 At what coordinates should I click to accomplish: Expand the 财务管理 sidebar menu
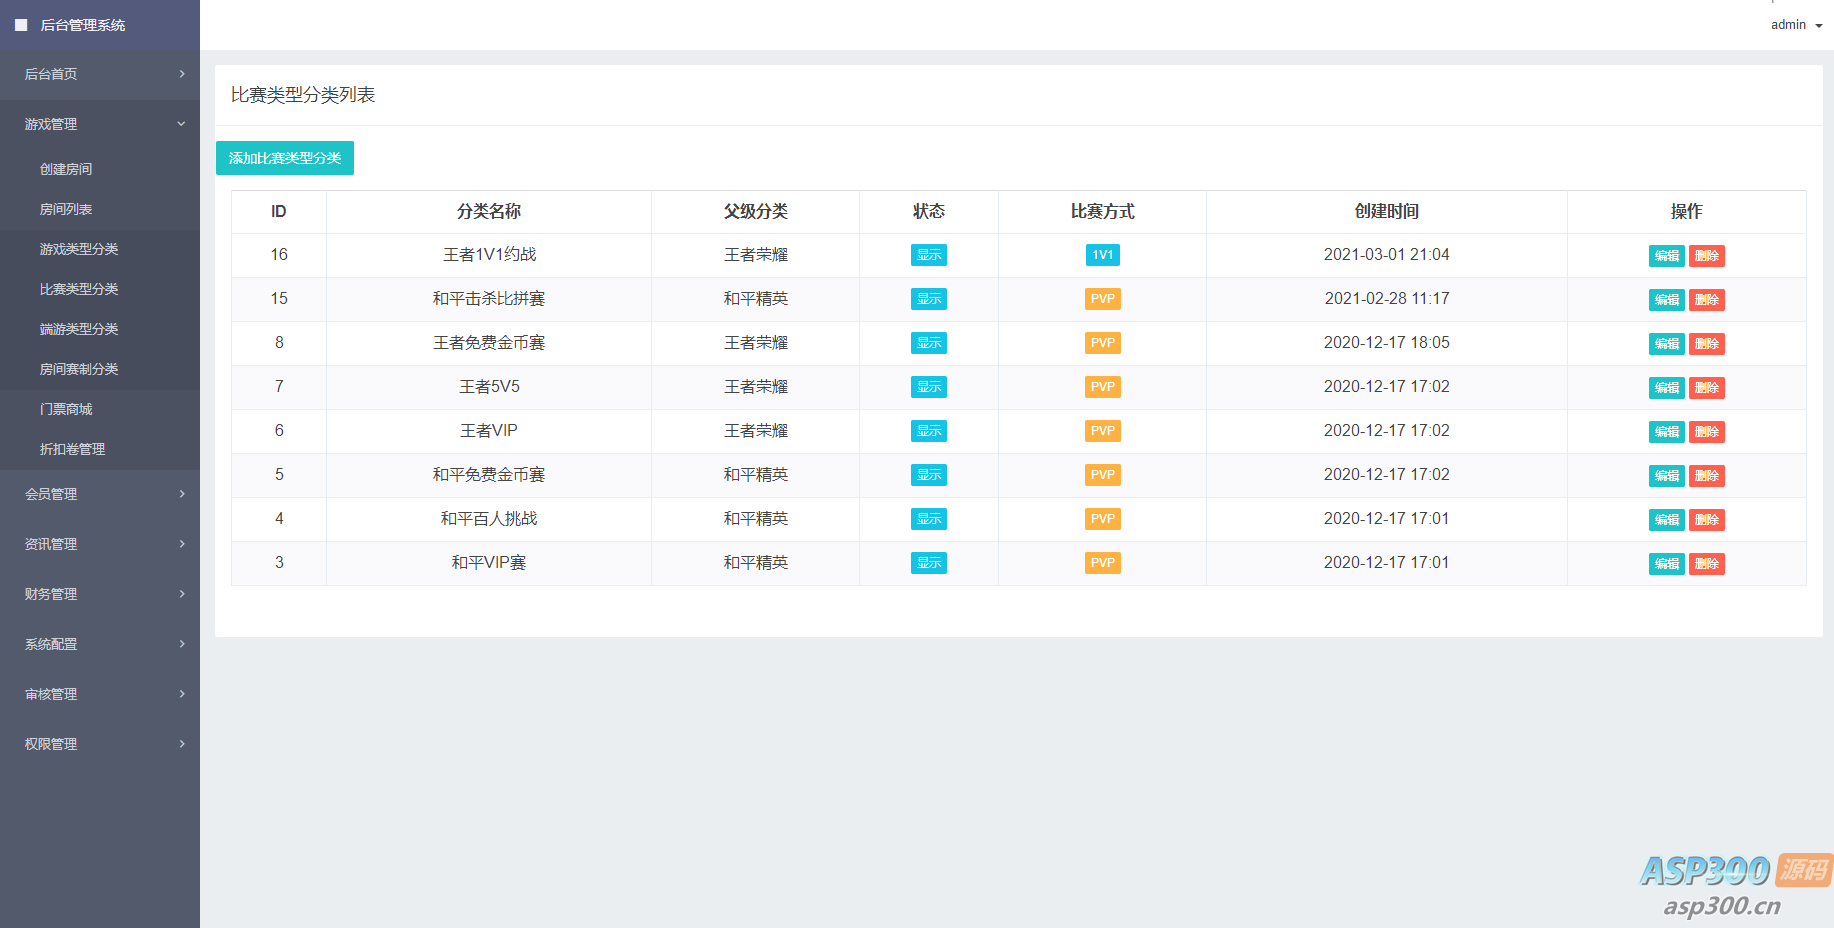(x=100, y=594)
